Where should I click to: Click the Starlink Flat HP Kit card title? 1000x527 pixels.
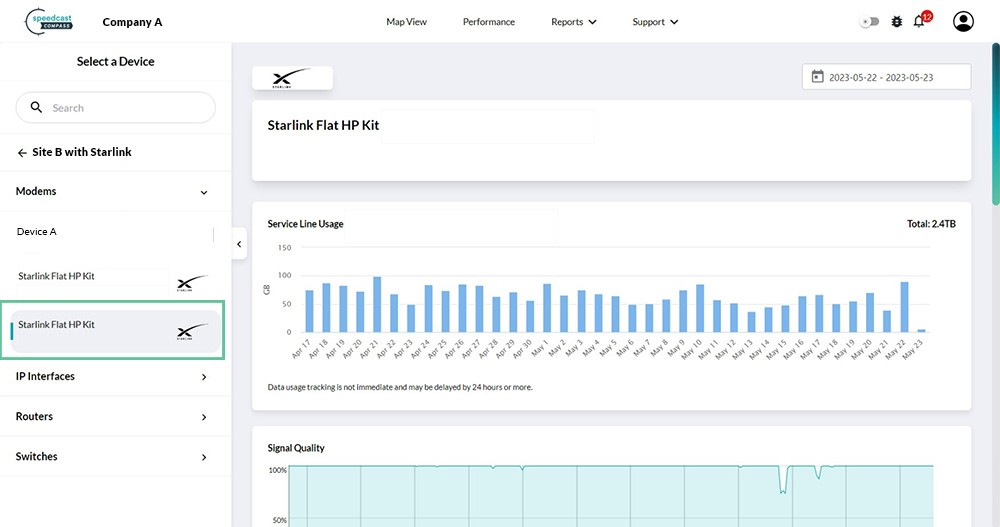tap(323, 125)
